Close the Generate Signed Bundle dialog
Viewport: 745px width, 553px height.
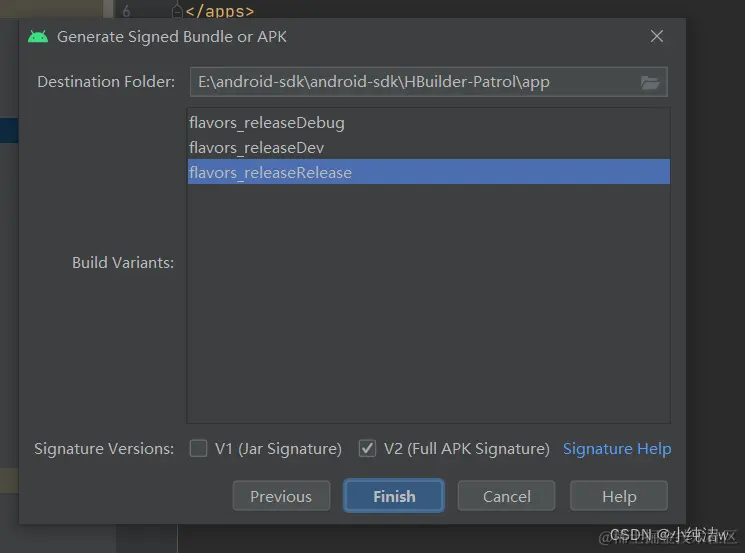(657, 36)
